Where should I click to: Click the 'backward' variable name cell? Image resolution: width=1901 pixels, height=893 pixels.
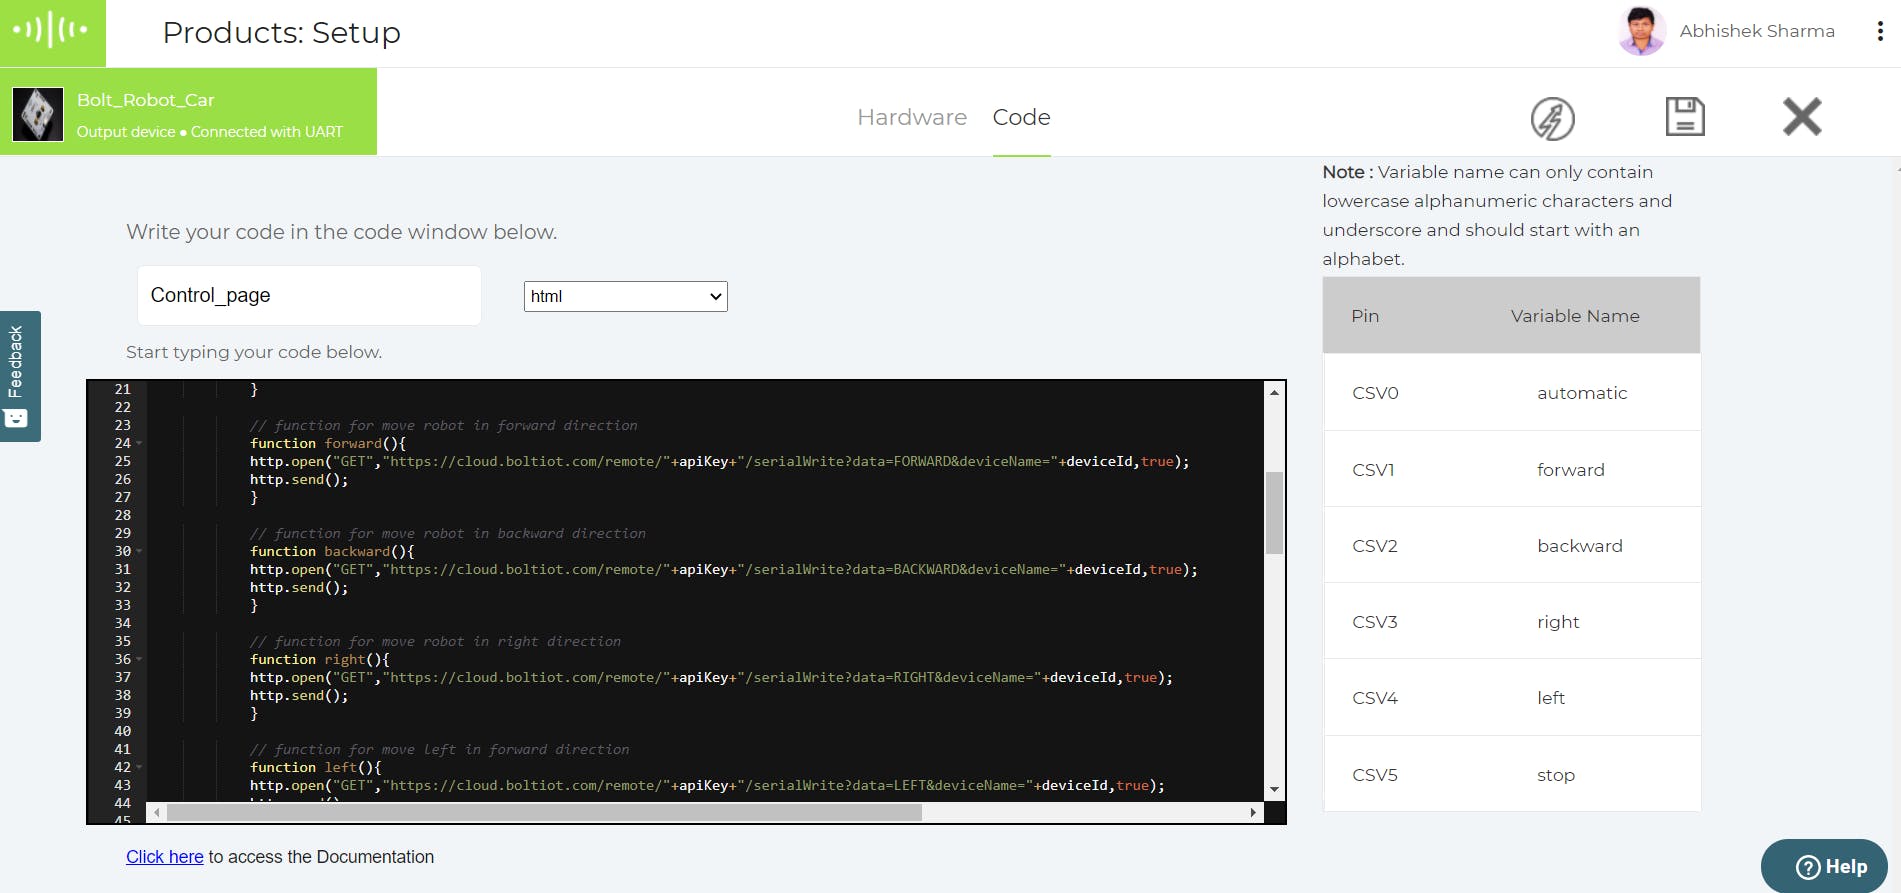(x=1580, y=546)
